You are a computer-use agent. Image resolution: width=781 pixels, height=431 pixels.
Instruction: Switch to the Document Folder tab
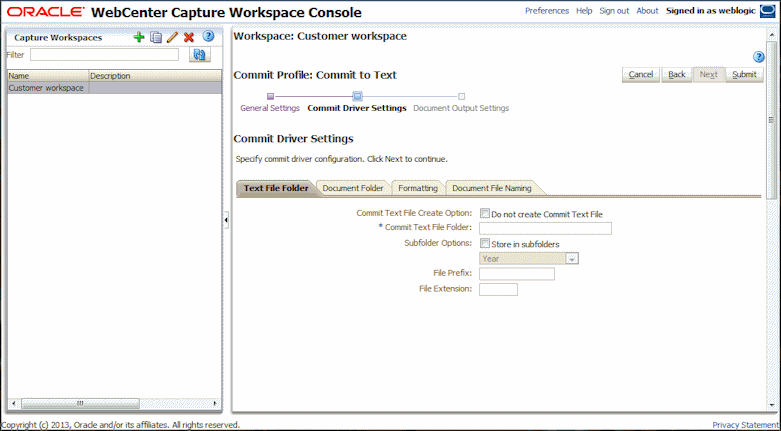[353, 188]
